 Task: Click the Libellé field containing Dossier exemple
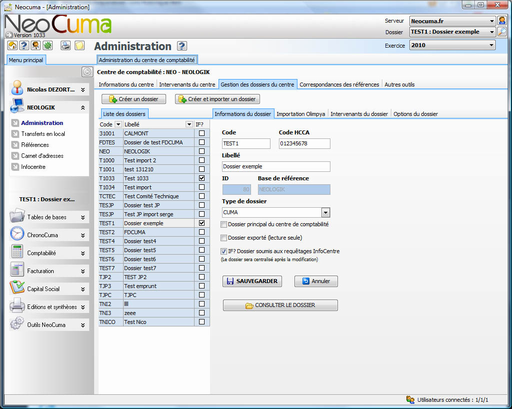coord(276,166)
